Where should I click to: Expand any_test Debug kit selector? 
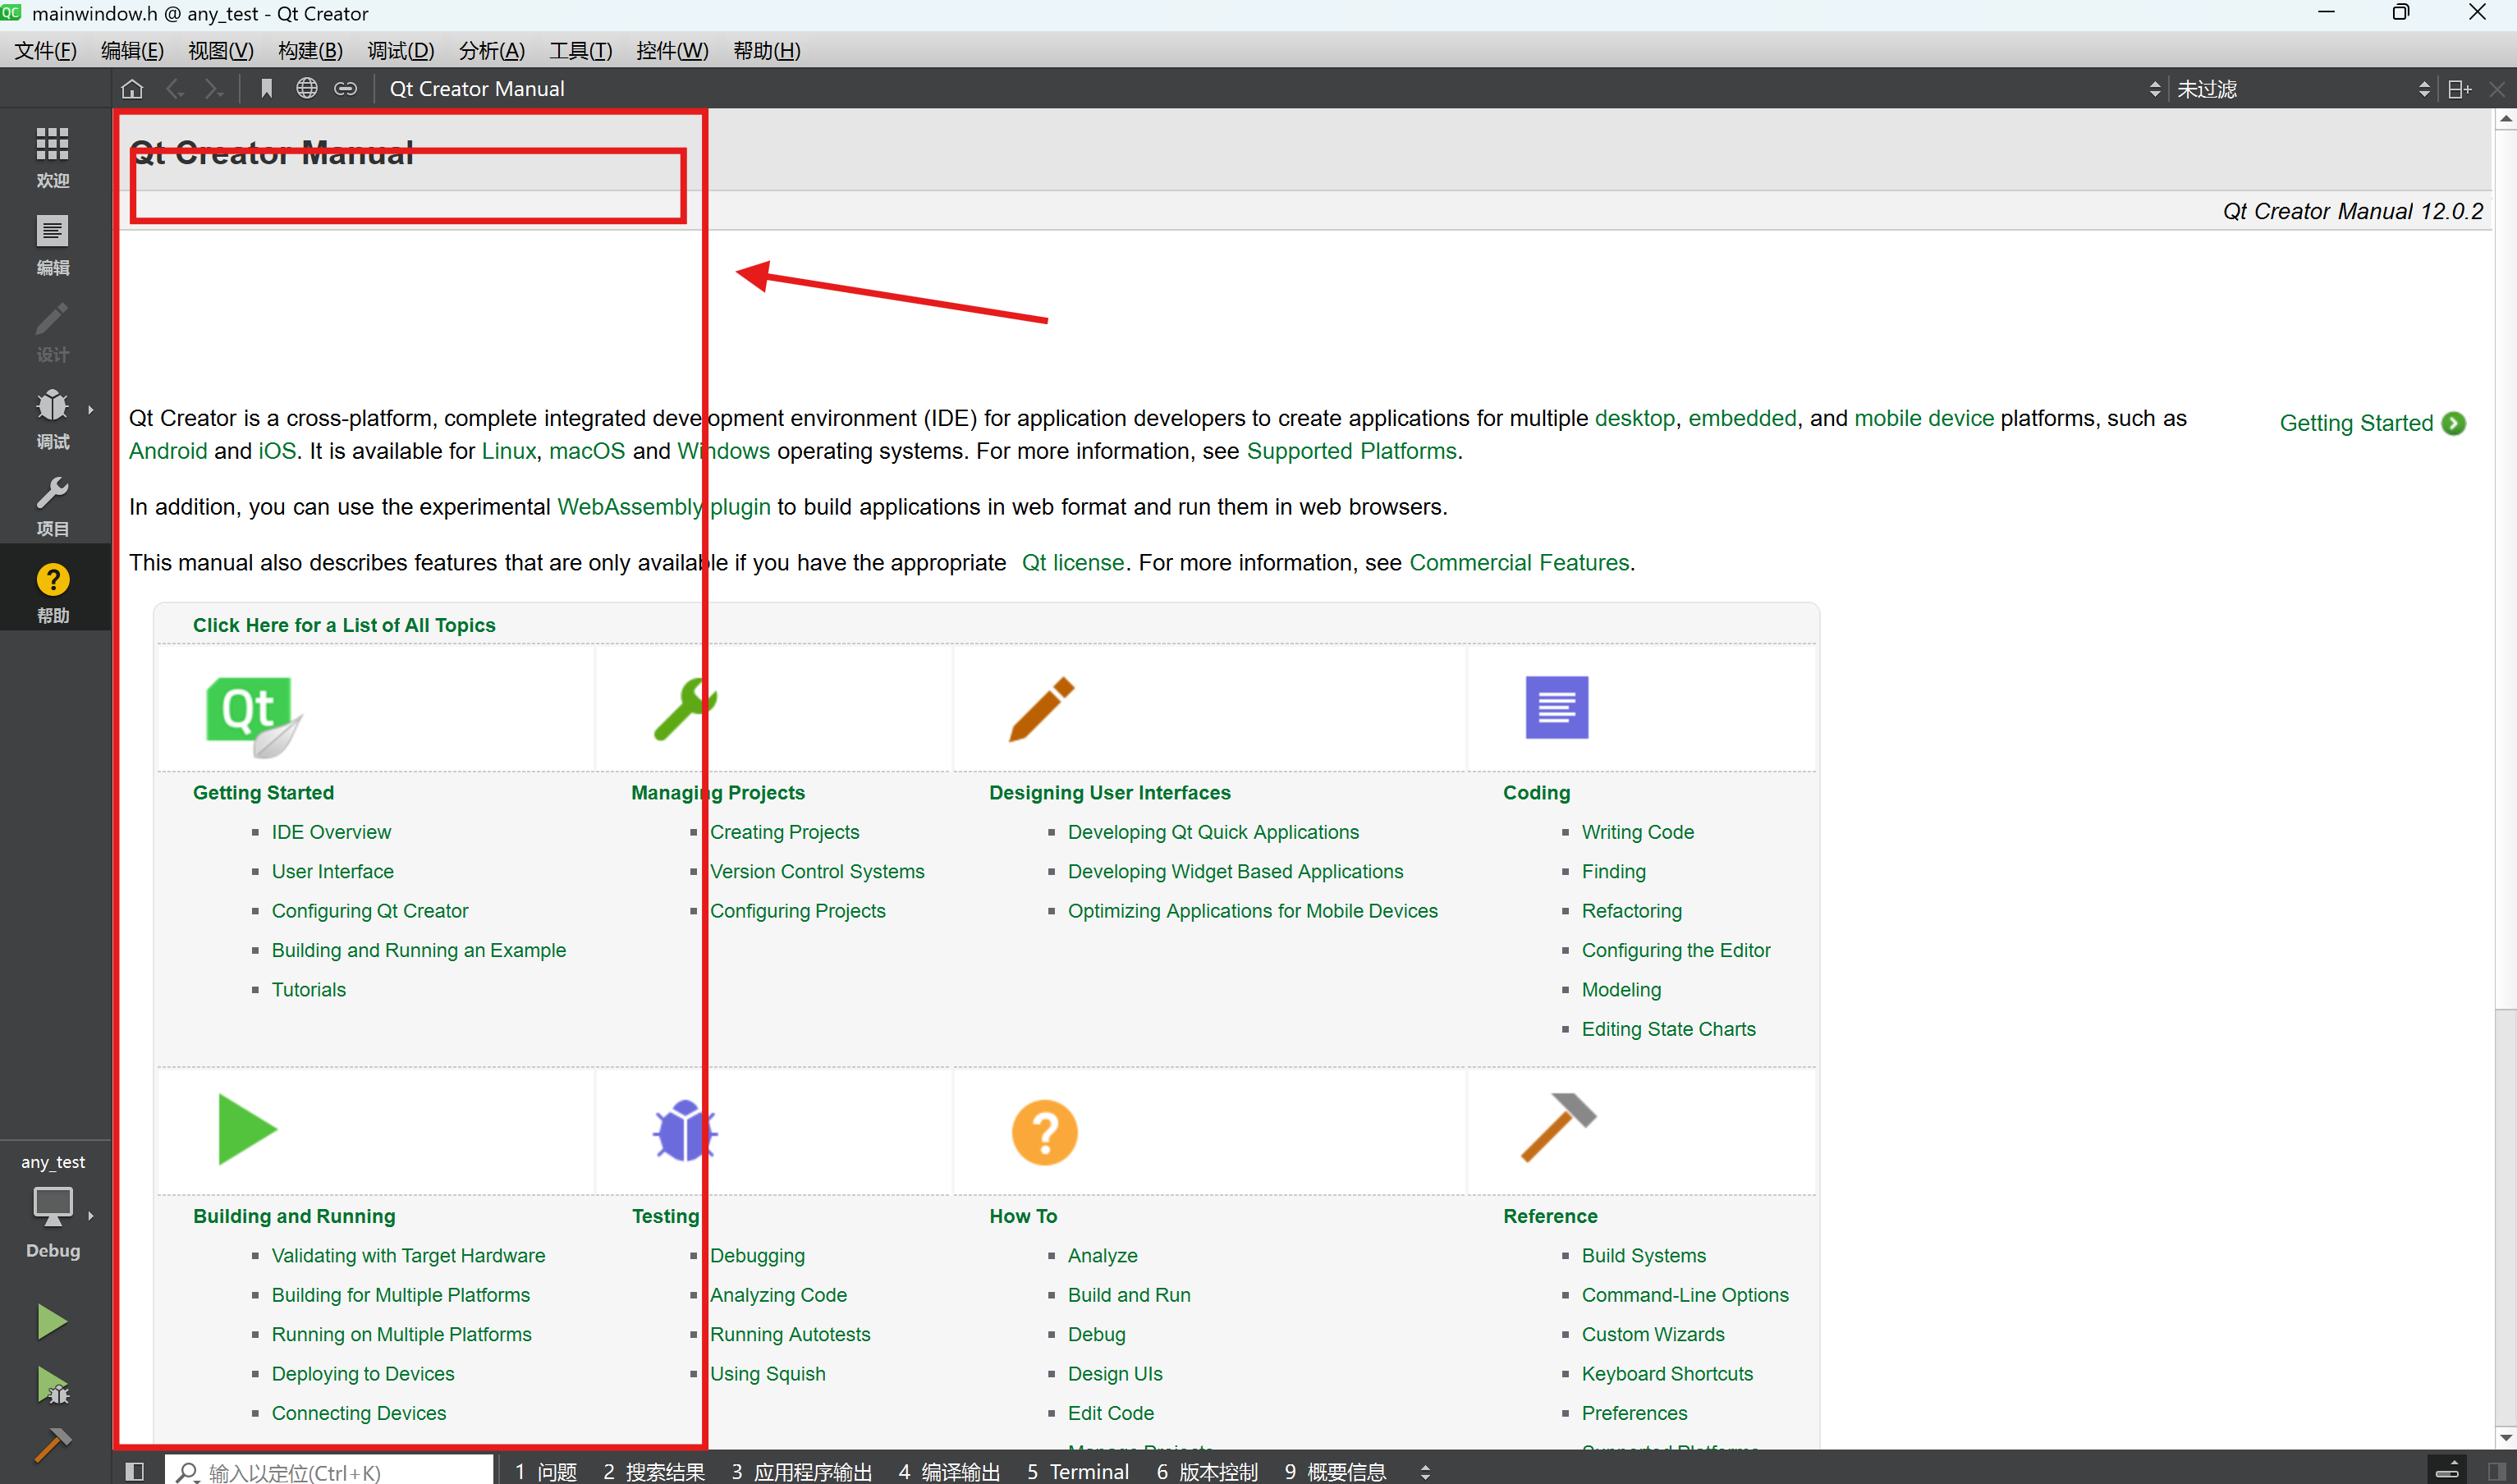pyautogui.click(x=54, y=1208)
